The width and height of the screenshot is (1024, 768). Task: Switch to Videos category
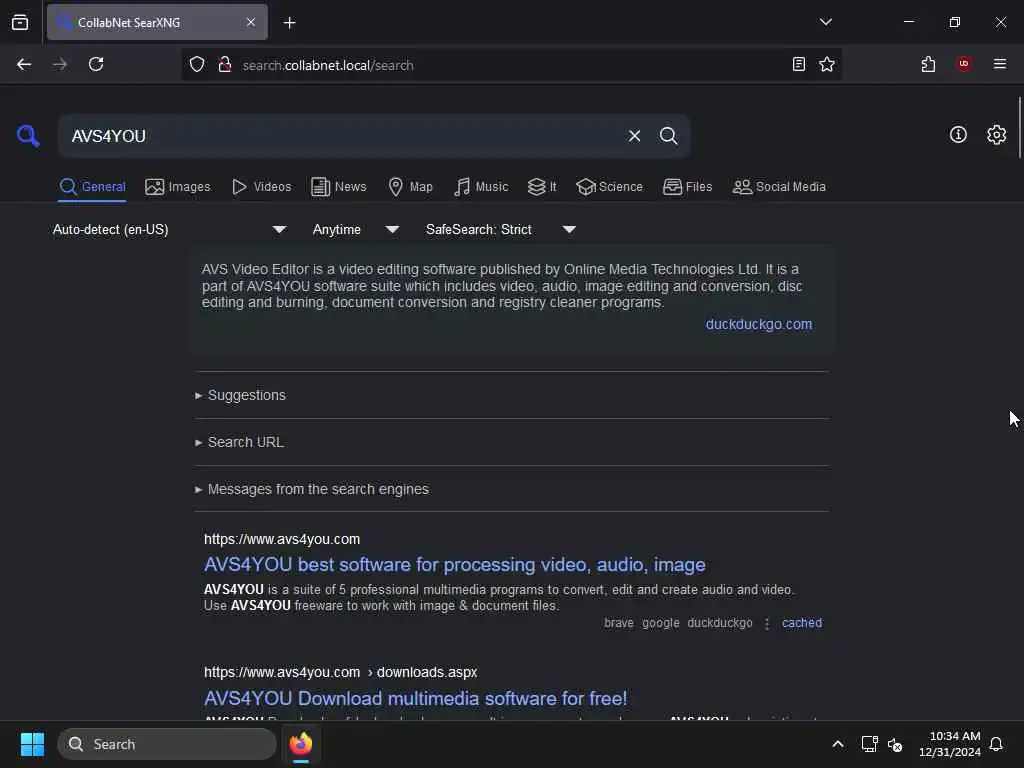(261, 187)
